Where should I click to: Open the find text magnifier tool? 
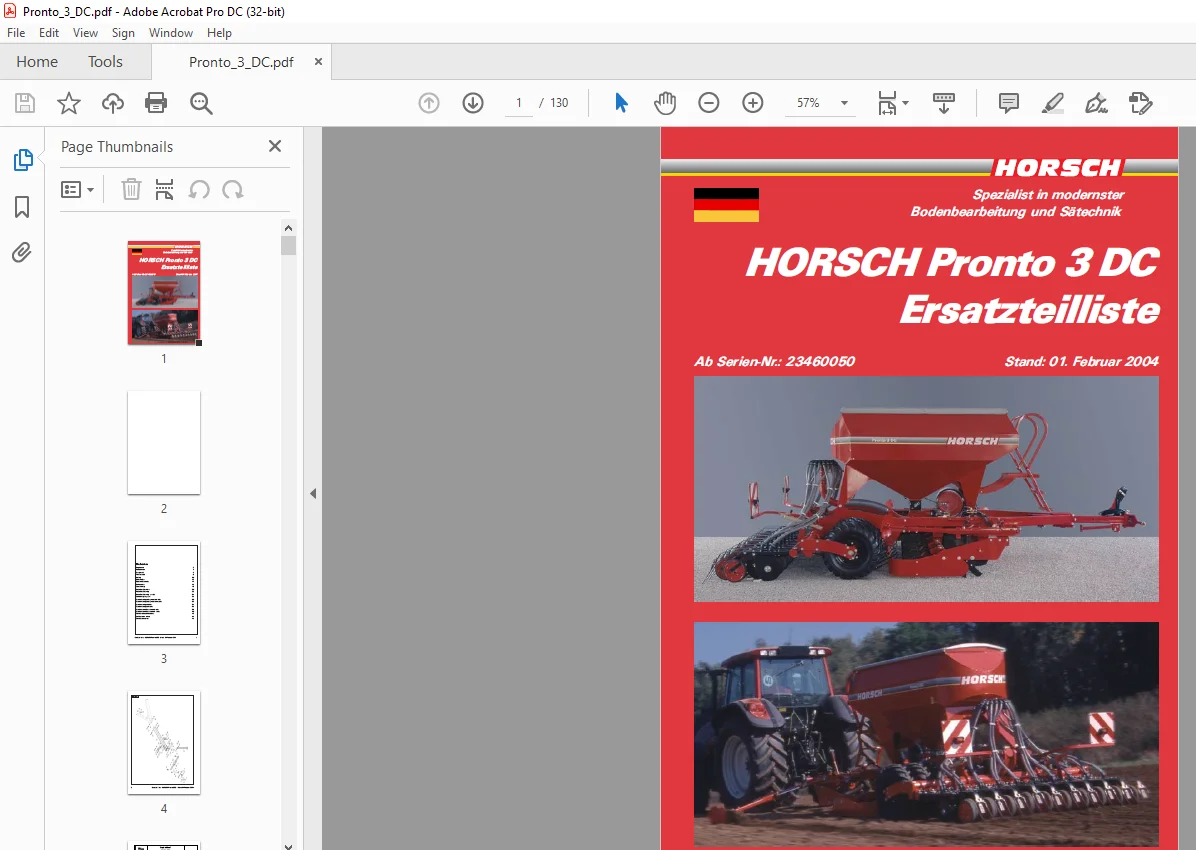(201, 103)
